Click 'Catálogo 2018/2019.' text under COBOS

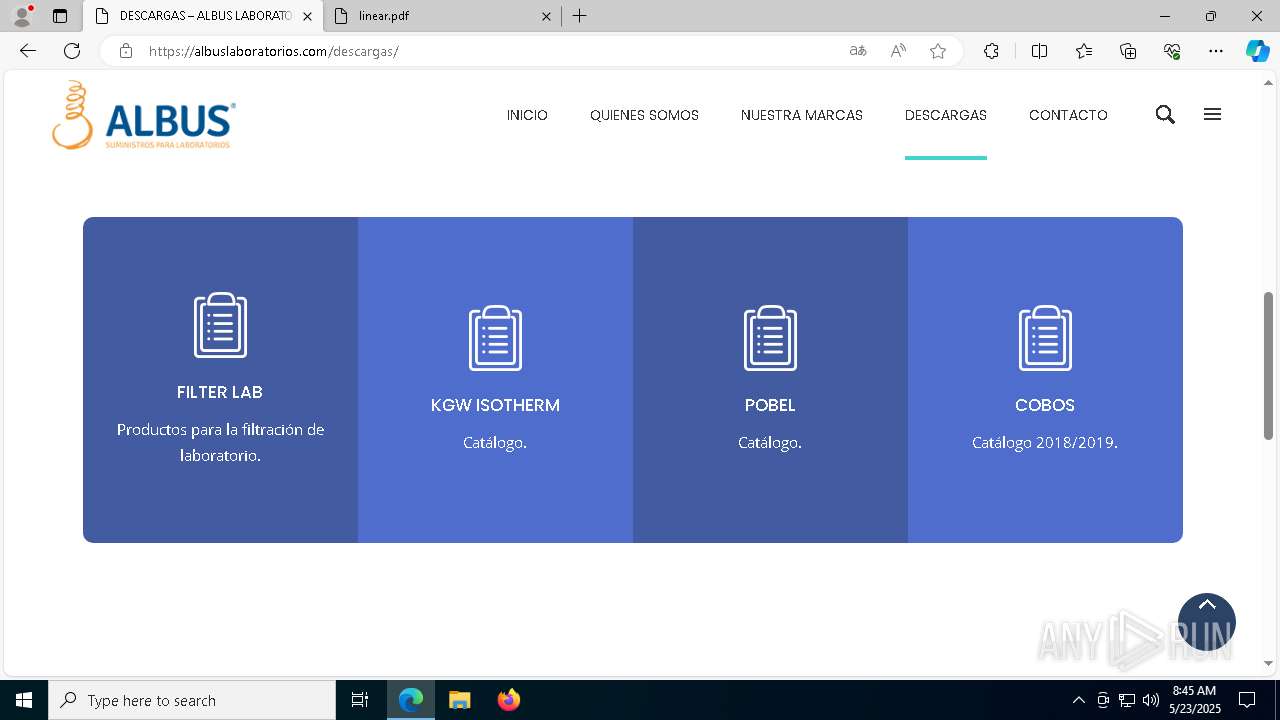(x=1045, y=442)
